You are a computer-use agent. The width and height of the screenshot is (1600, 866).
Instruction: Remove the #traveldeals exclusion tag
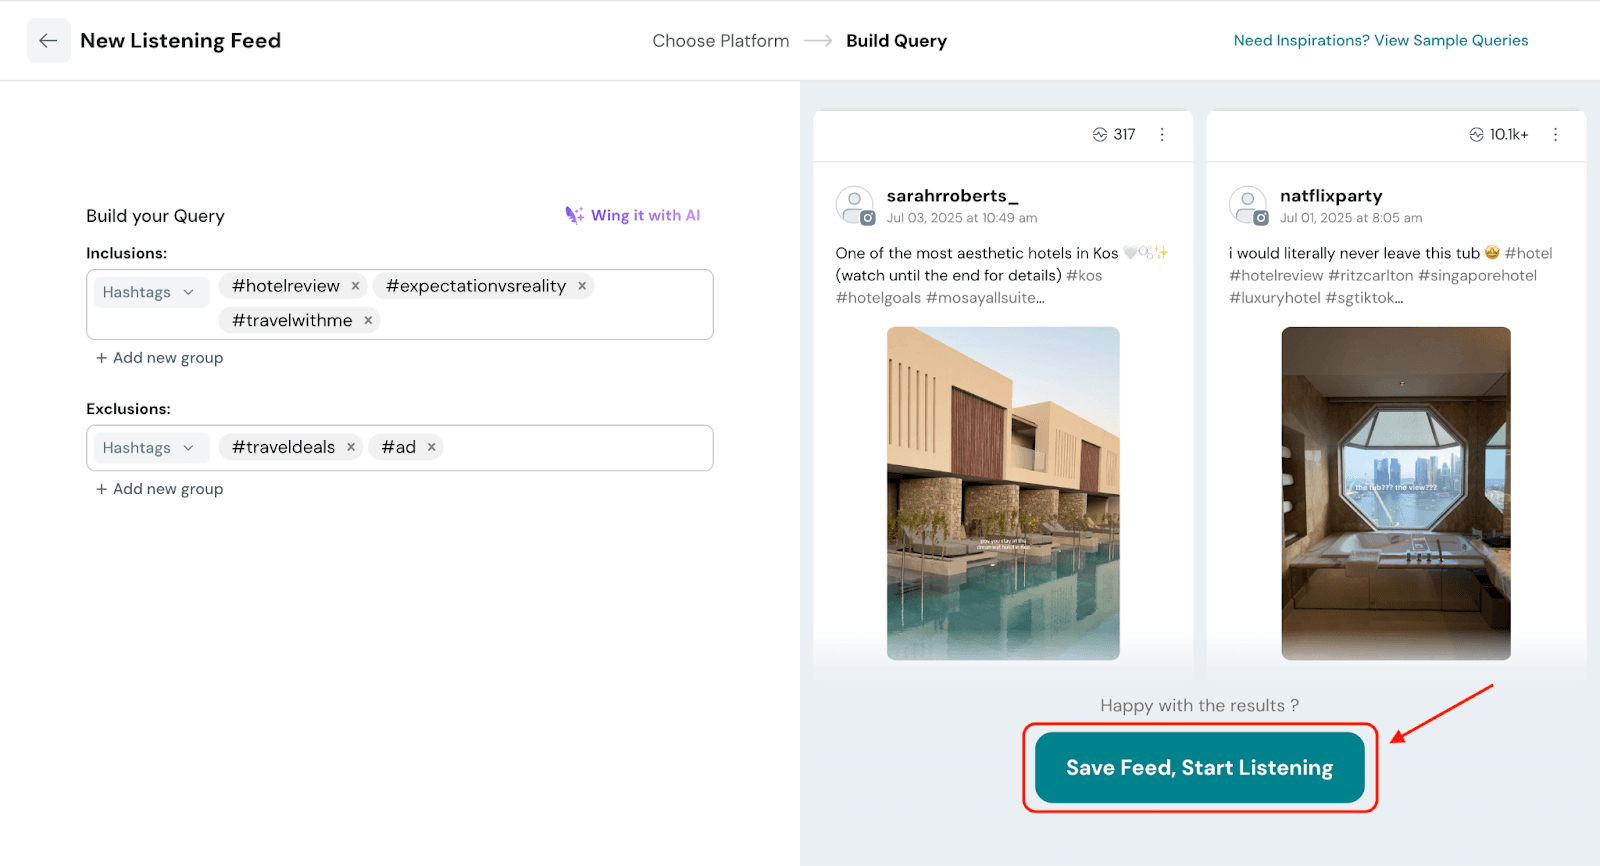[351, 448]
